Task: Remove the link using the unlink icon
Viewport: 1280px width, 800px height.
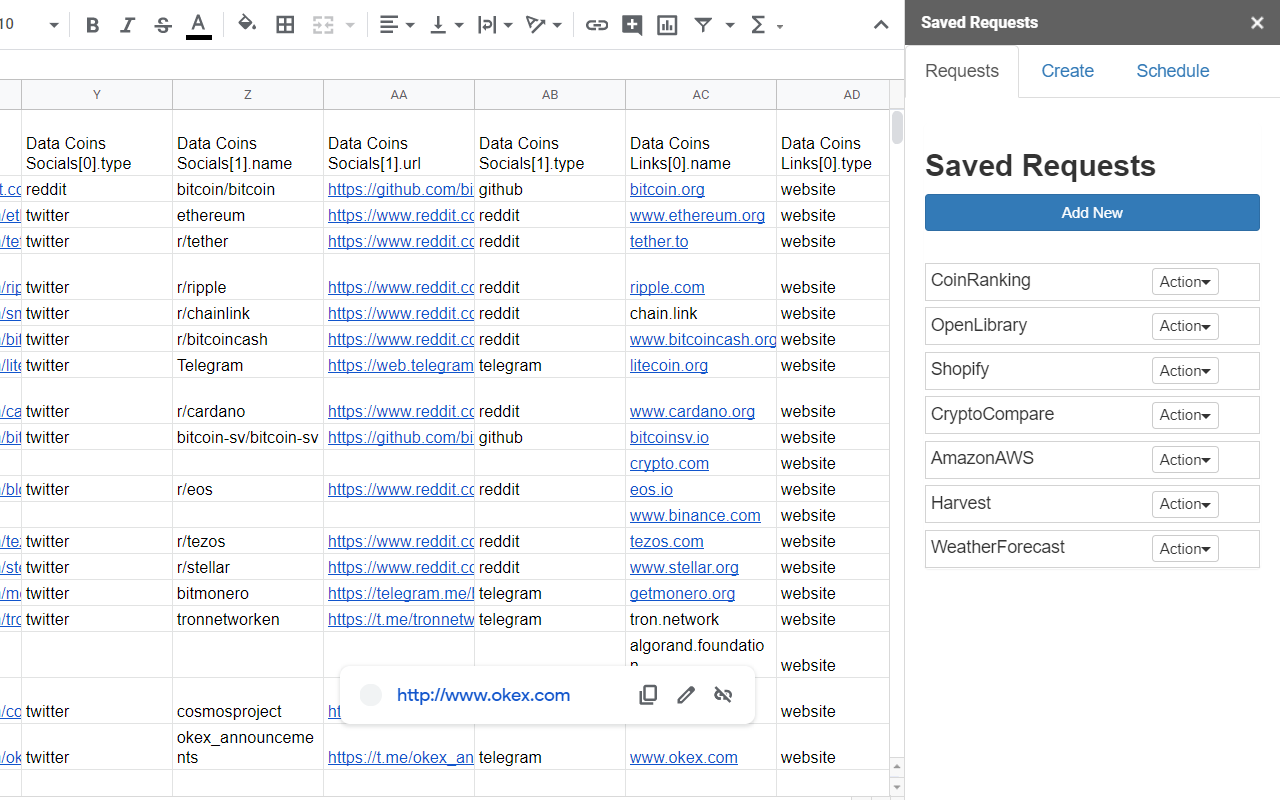Action: 723,695
